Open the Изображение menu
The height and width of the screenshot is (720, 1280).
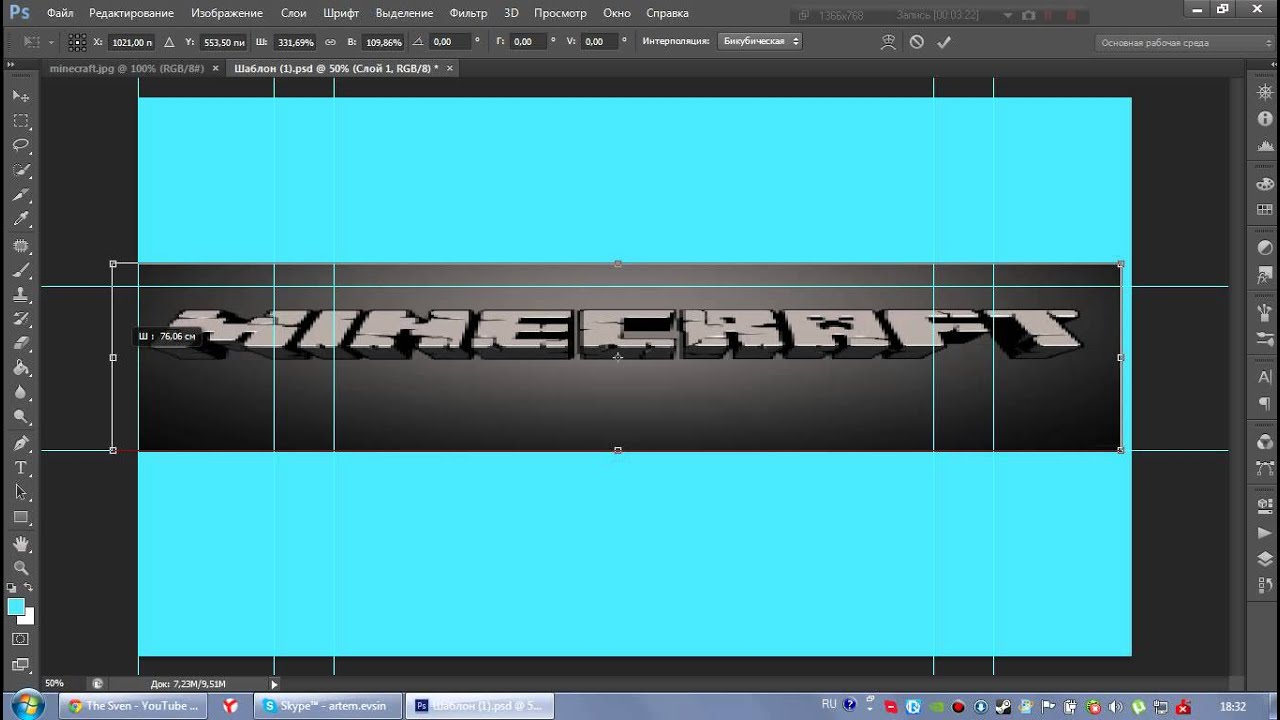227,13
